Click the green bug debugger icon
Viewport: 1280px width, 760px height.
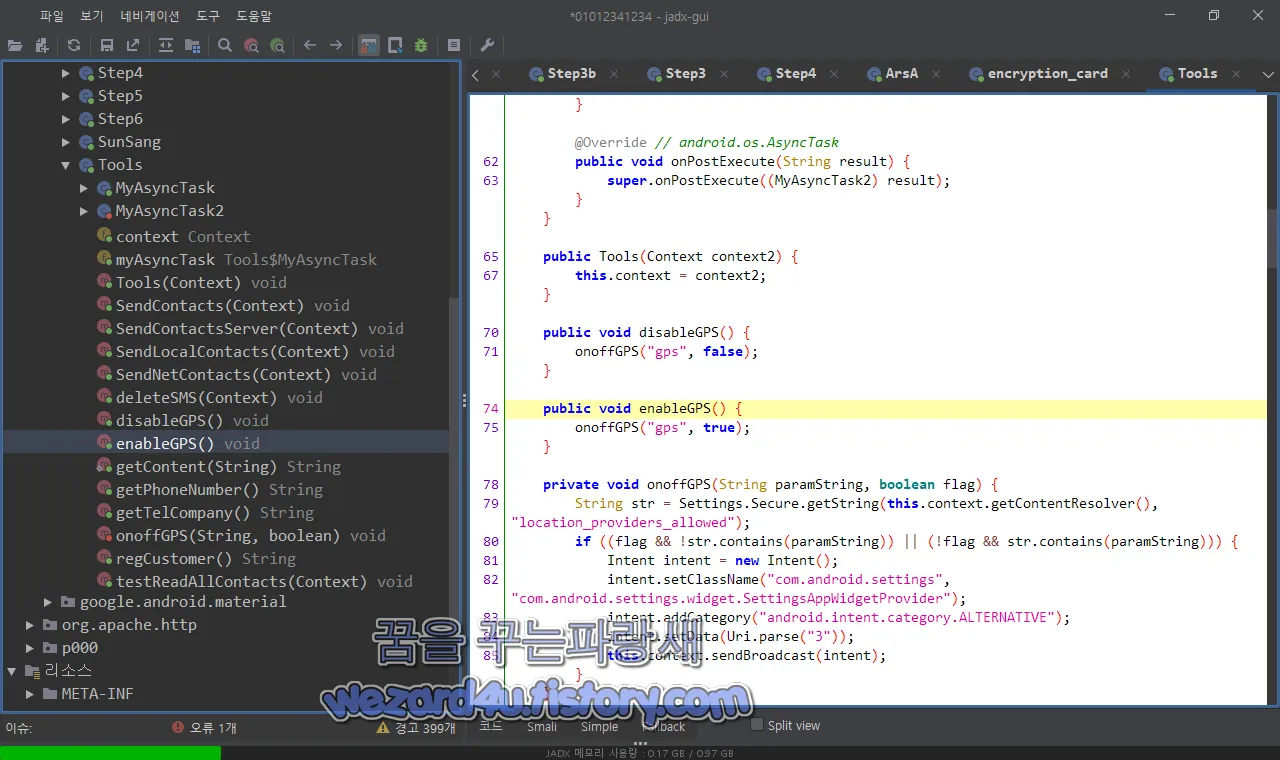(x=421, y=45)
